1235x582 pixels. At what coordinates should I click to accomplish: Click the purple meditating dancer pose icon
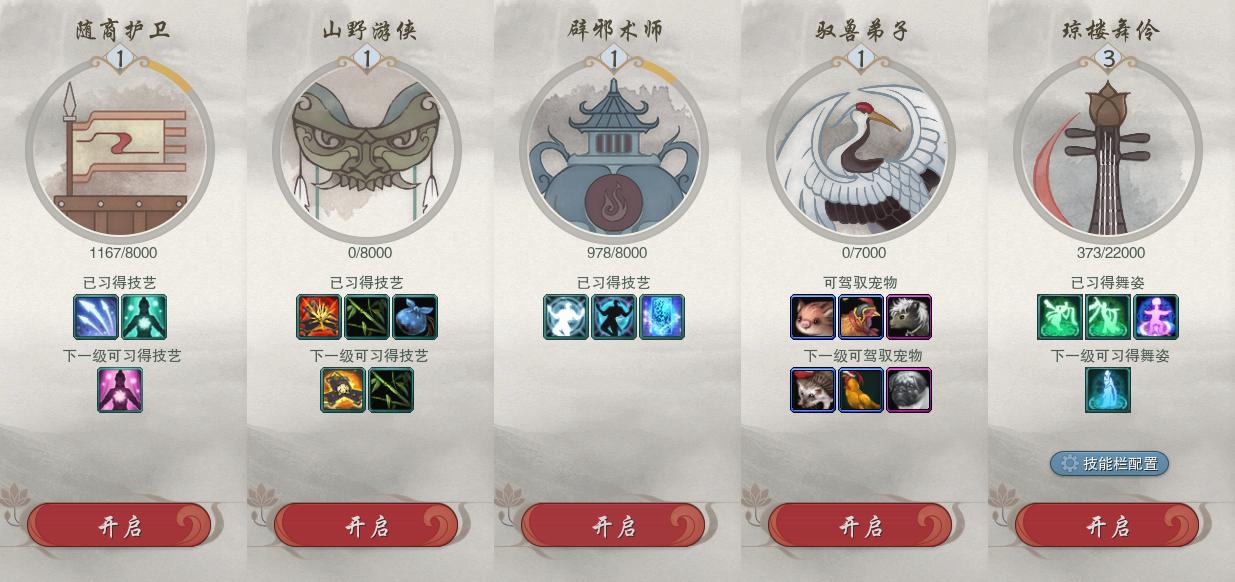(1156, 317)
